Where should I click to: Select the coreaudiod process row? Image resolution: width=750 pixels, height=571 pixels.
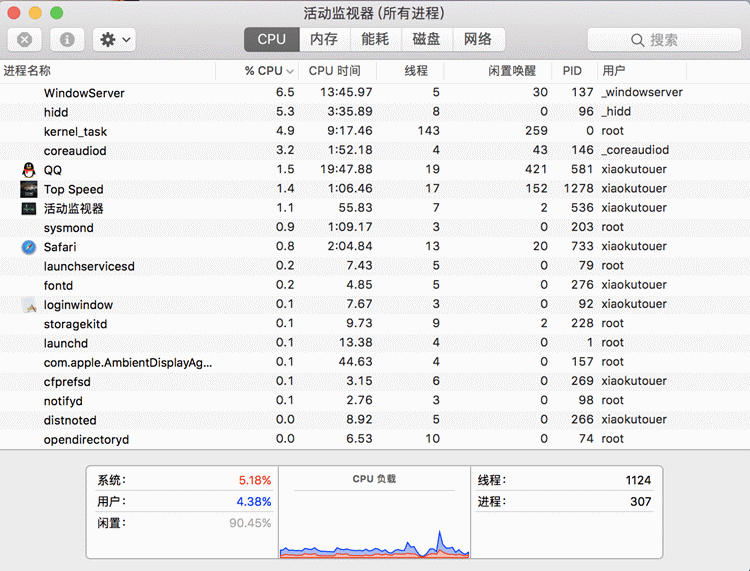[x=375, y=151]
